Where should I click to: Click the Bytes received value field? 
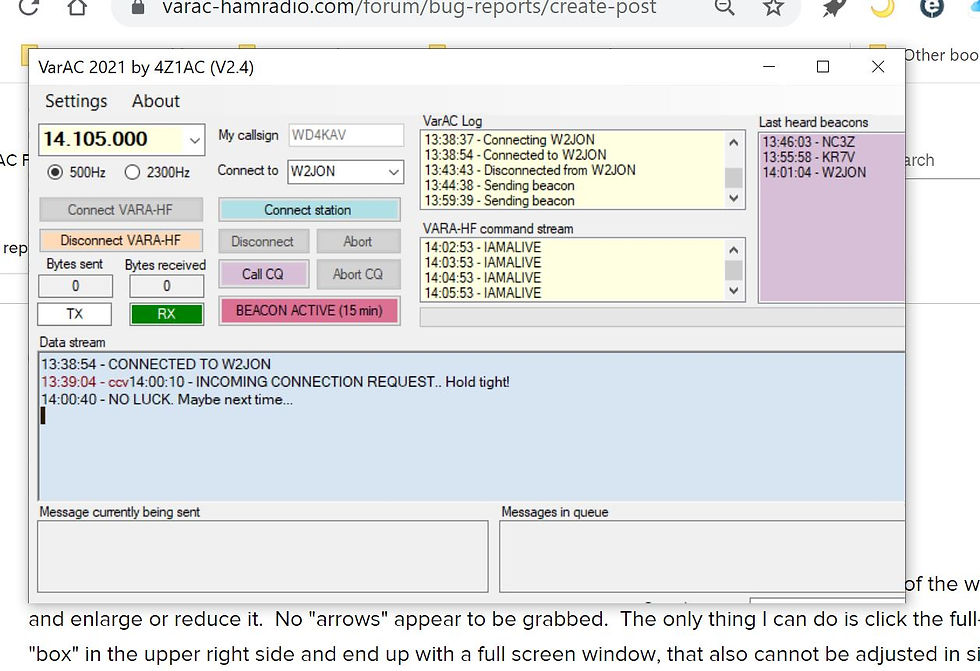pos(166,286)
